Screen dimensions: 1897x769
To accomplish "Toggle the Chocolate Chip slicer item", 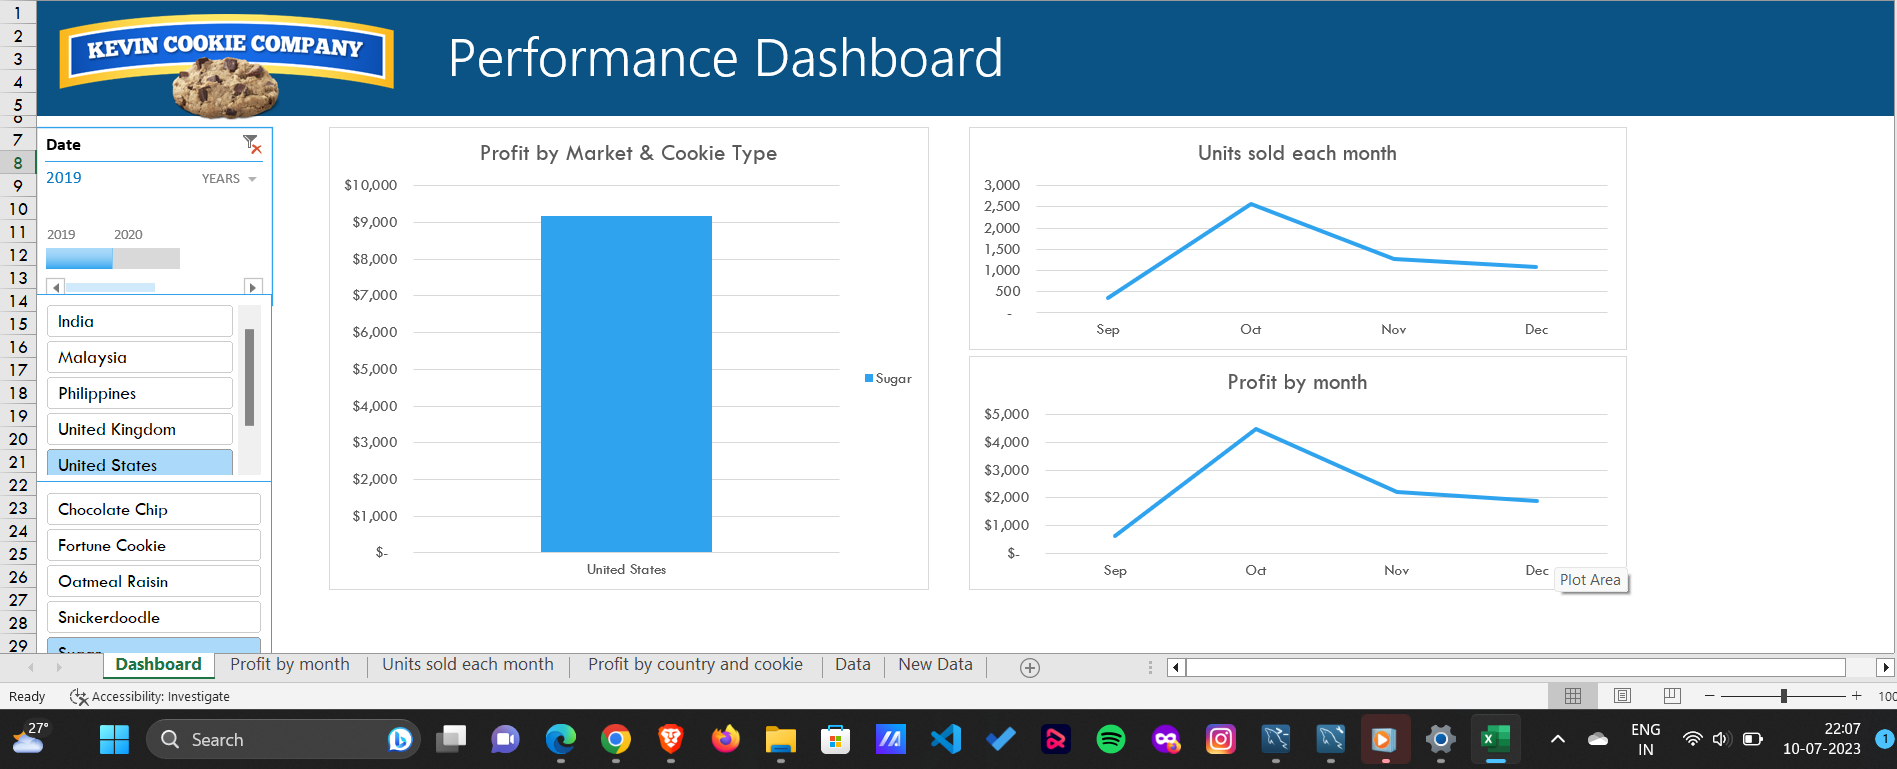I will tap(154, 509).
